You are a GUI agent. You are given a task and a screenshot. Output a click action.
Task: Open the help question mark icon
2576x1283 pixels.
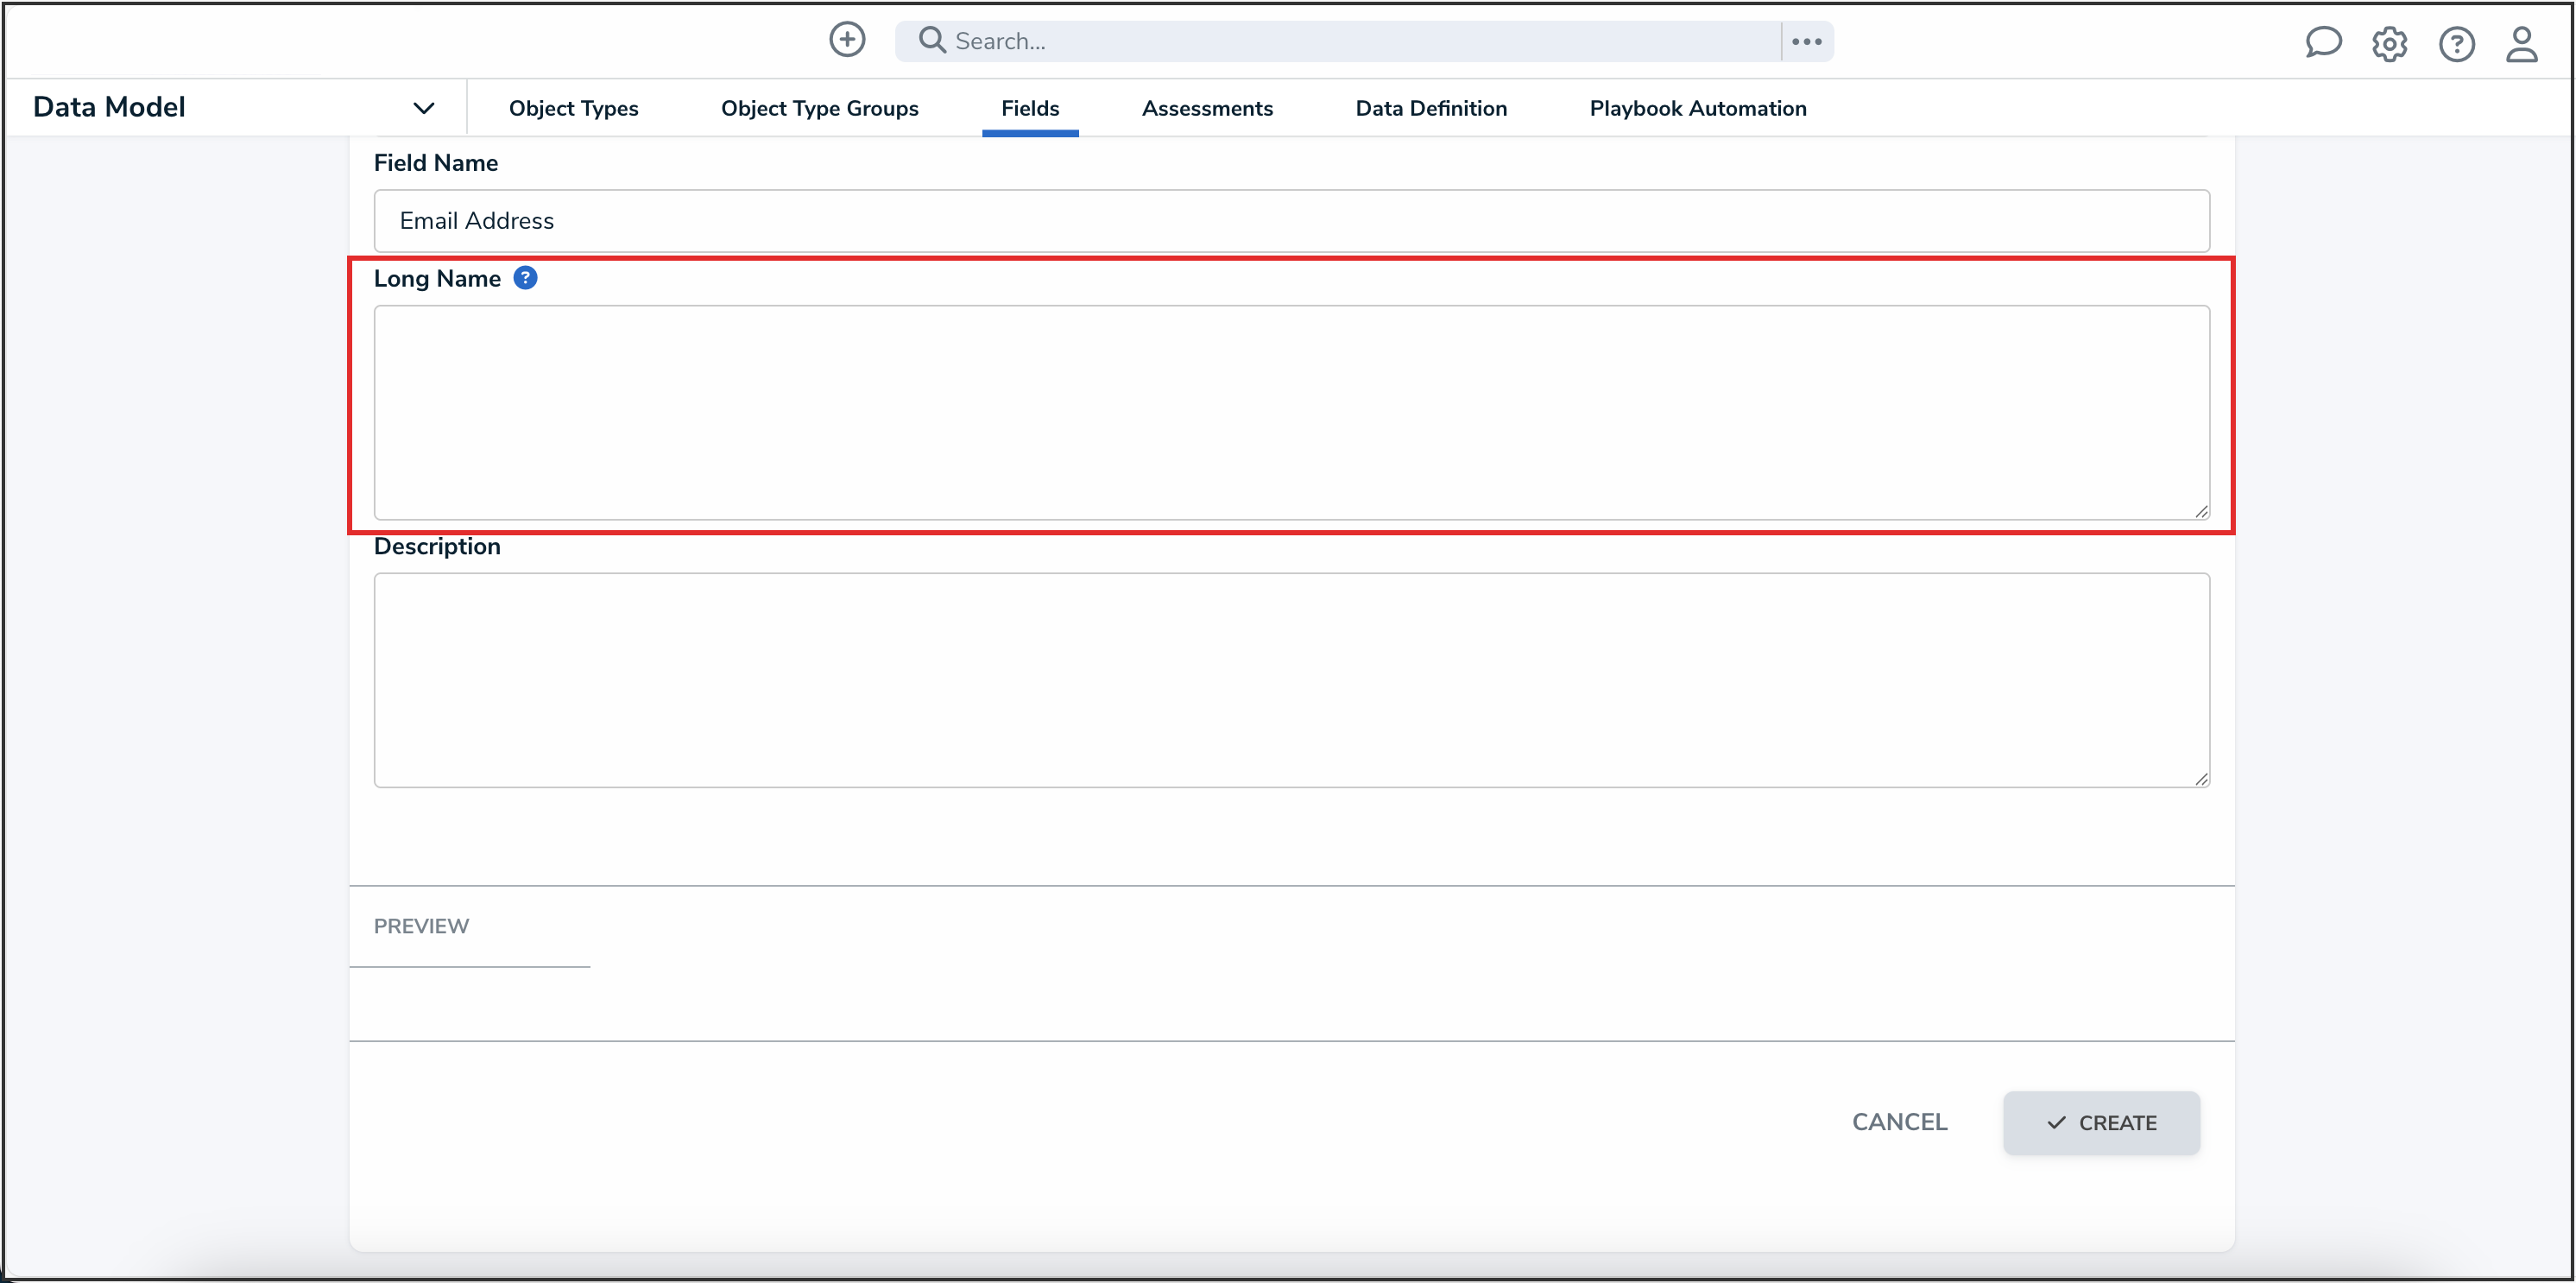pyautogui.click(x=2456, y=44)
